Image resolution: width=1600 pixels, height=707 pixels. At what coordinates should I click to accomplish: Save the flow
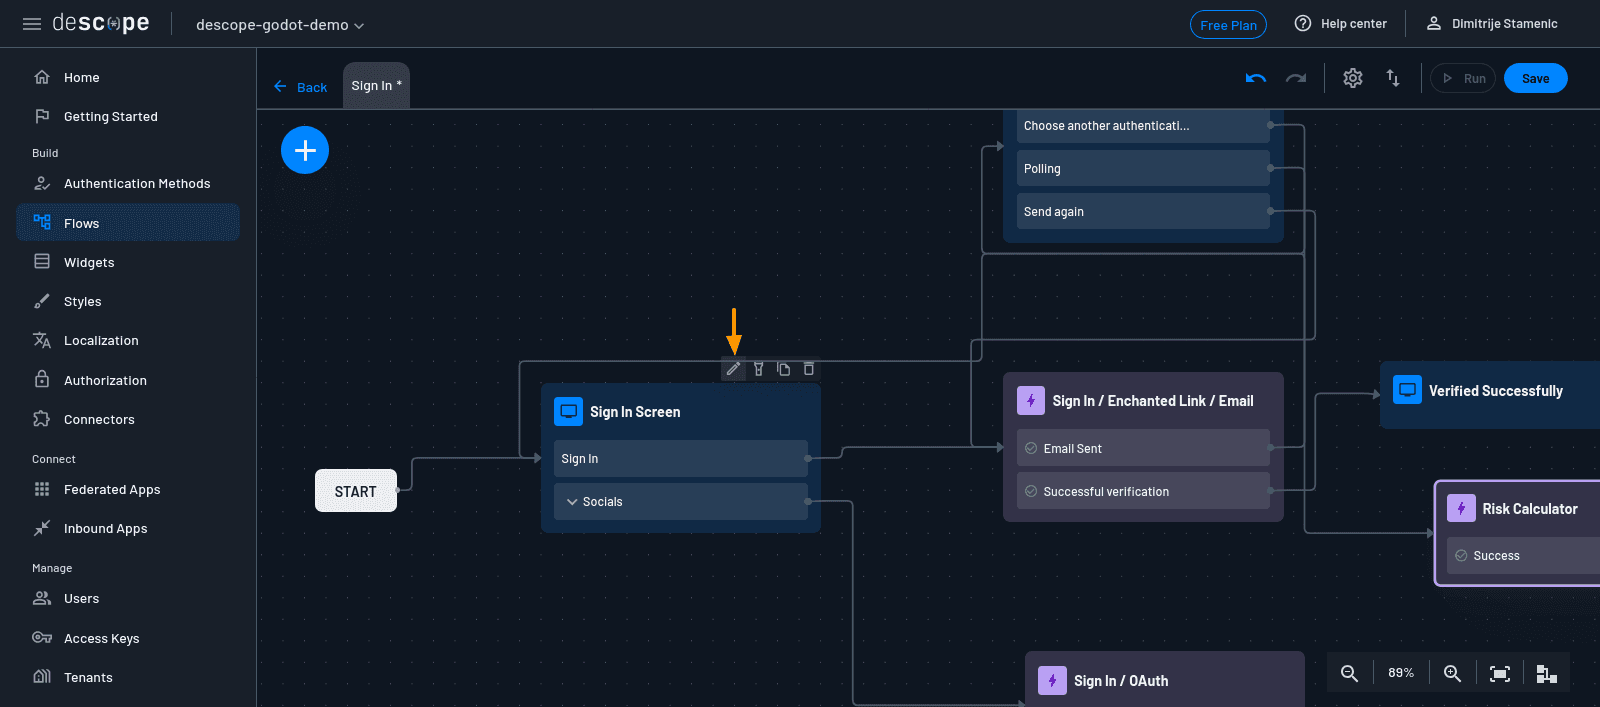tap(1535, 78)
